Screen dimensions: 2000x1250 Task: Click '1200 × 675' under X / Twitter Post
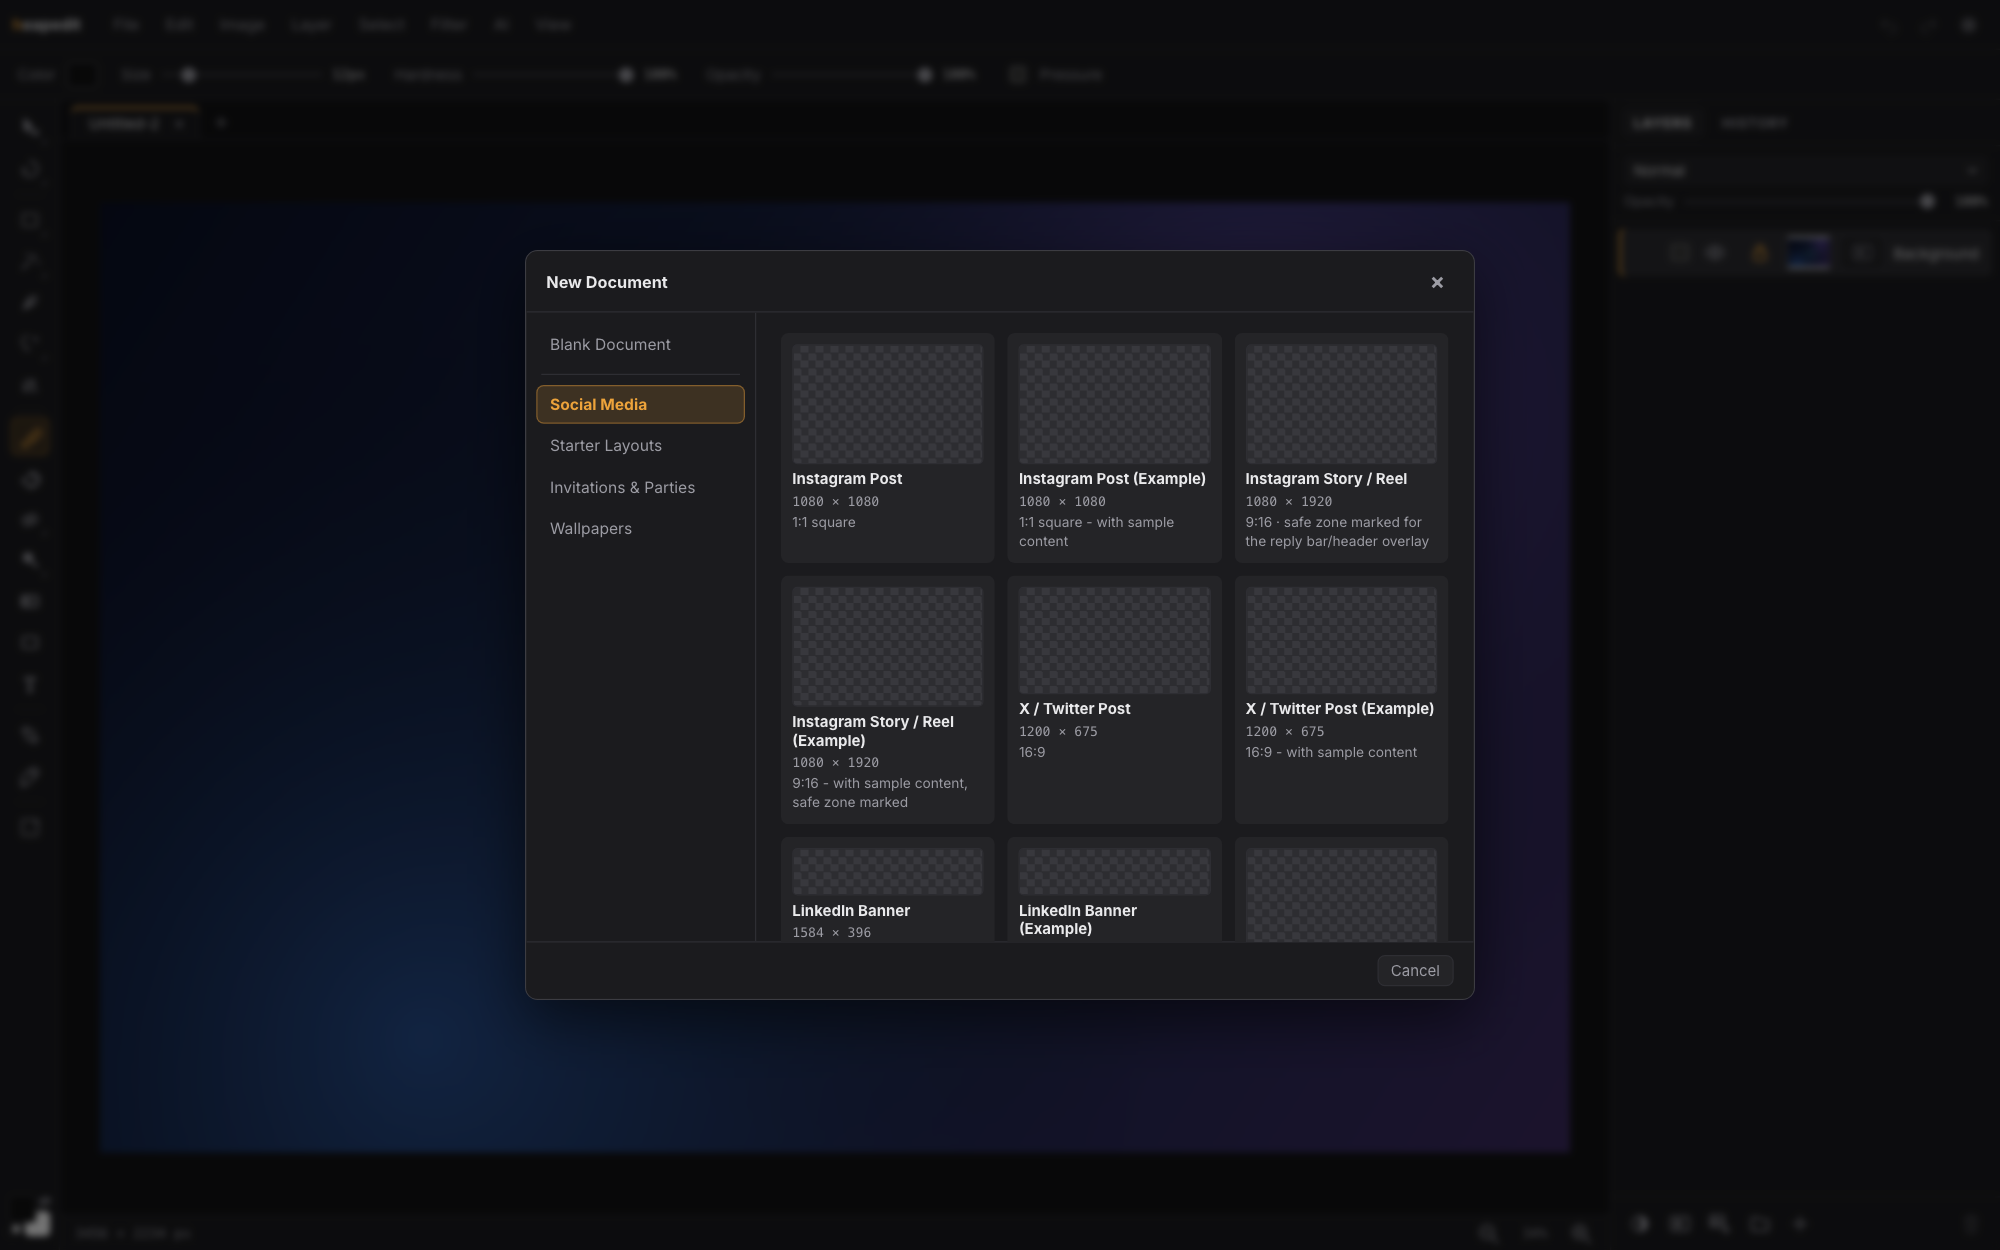click(1058, 731)
